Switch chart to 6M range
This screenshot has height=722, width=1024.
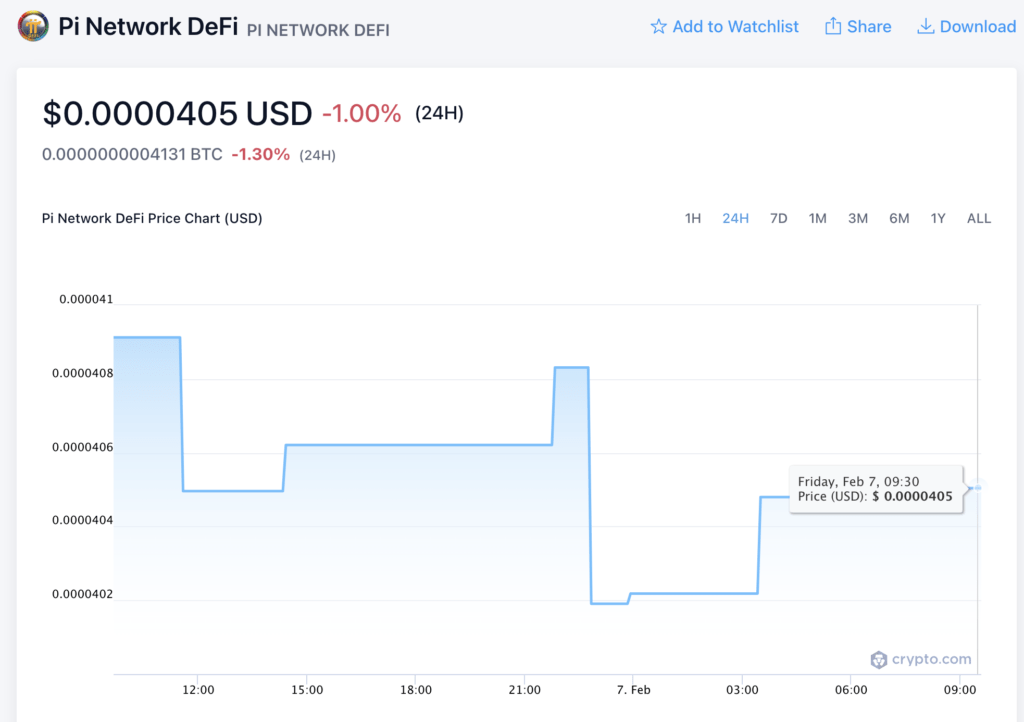point(899,219)
